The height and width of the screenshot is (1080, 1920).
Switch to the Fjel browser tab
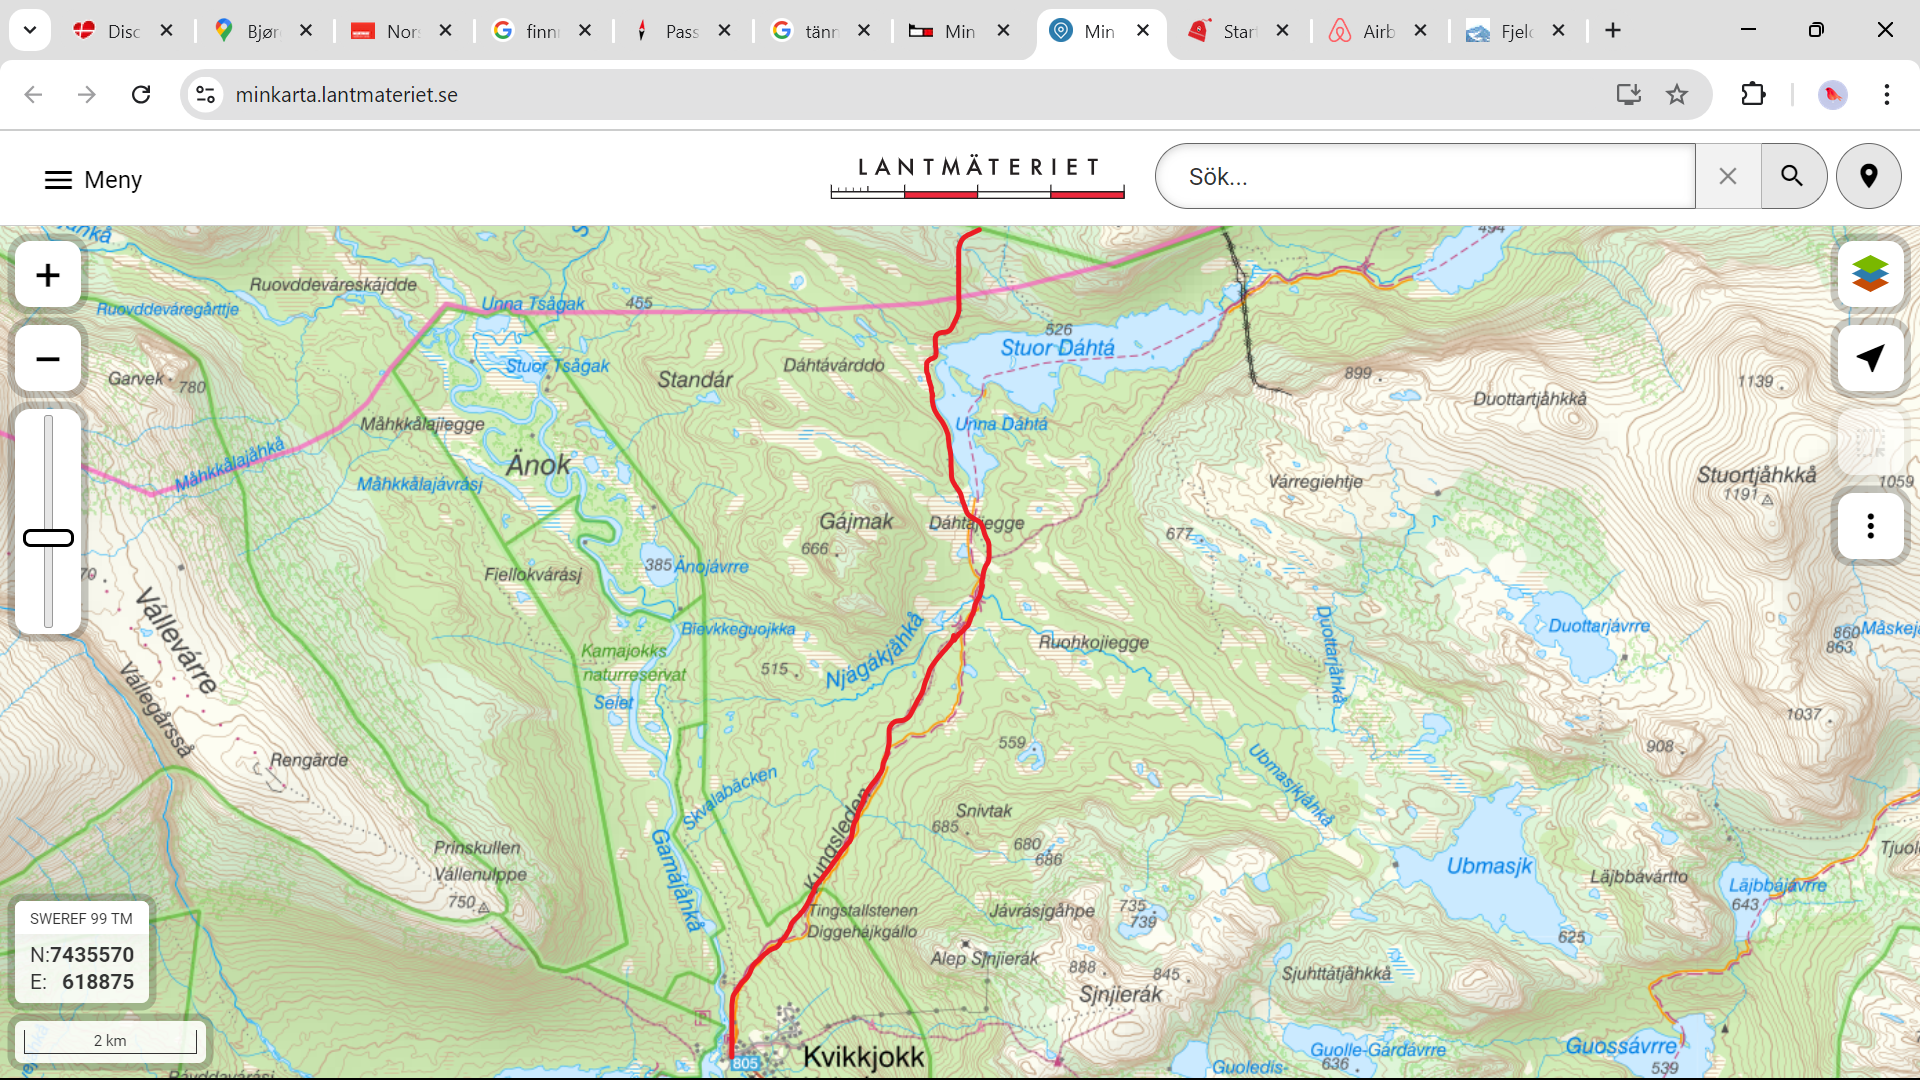coord(1516,31)
